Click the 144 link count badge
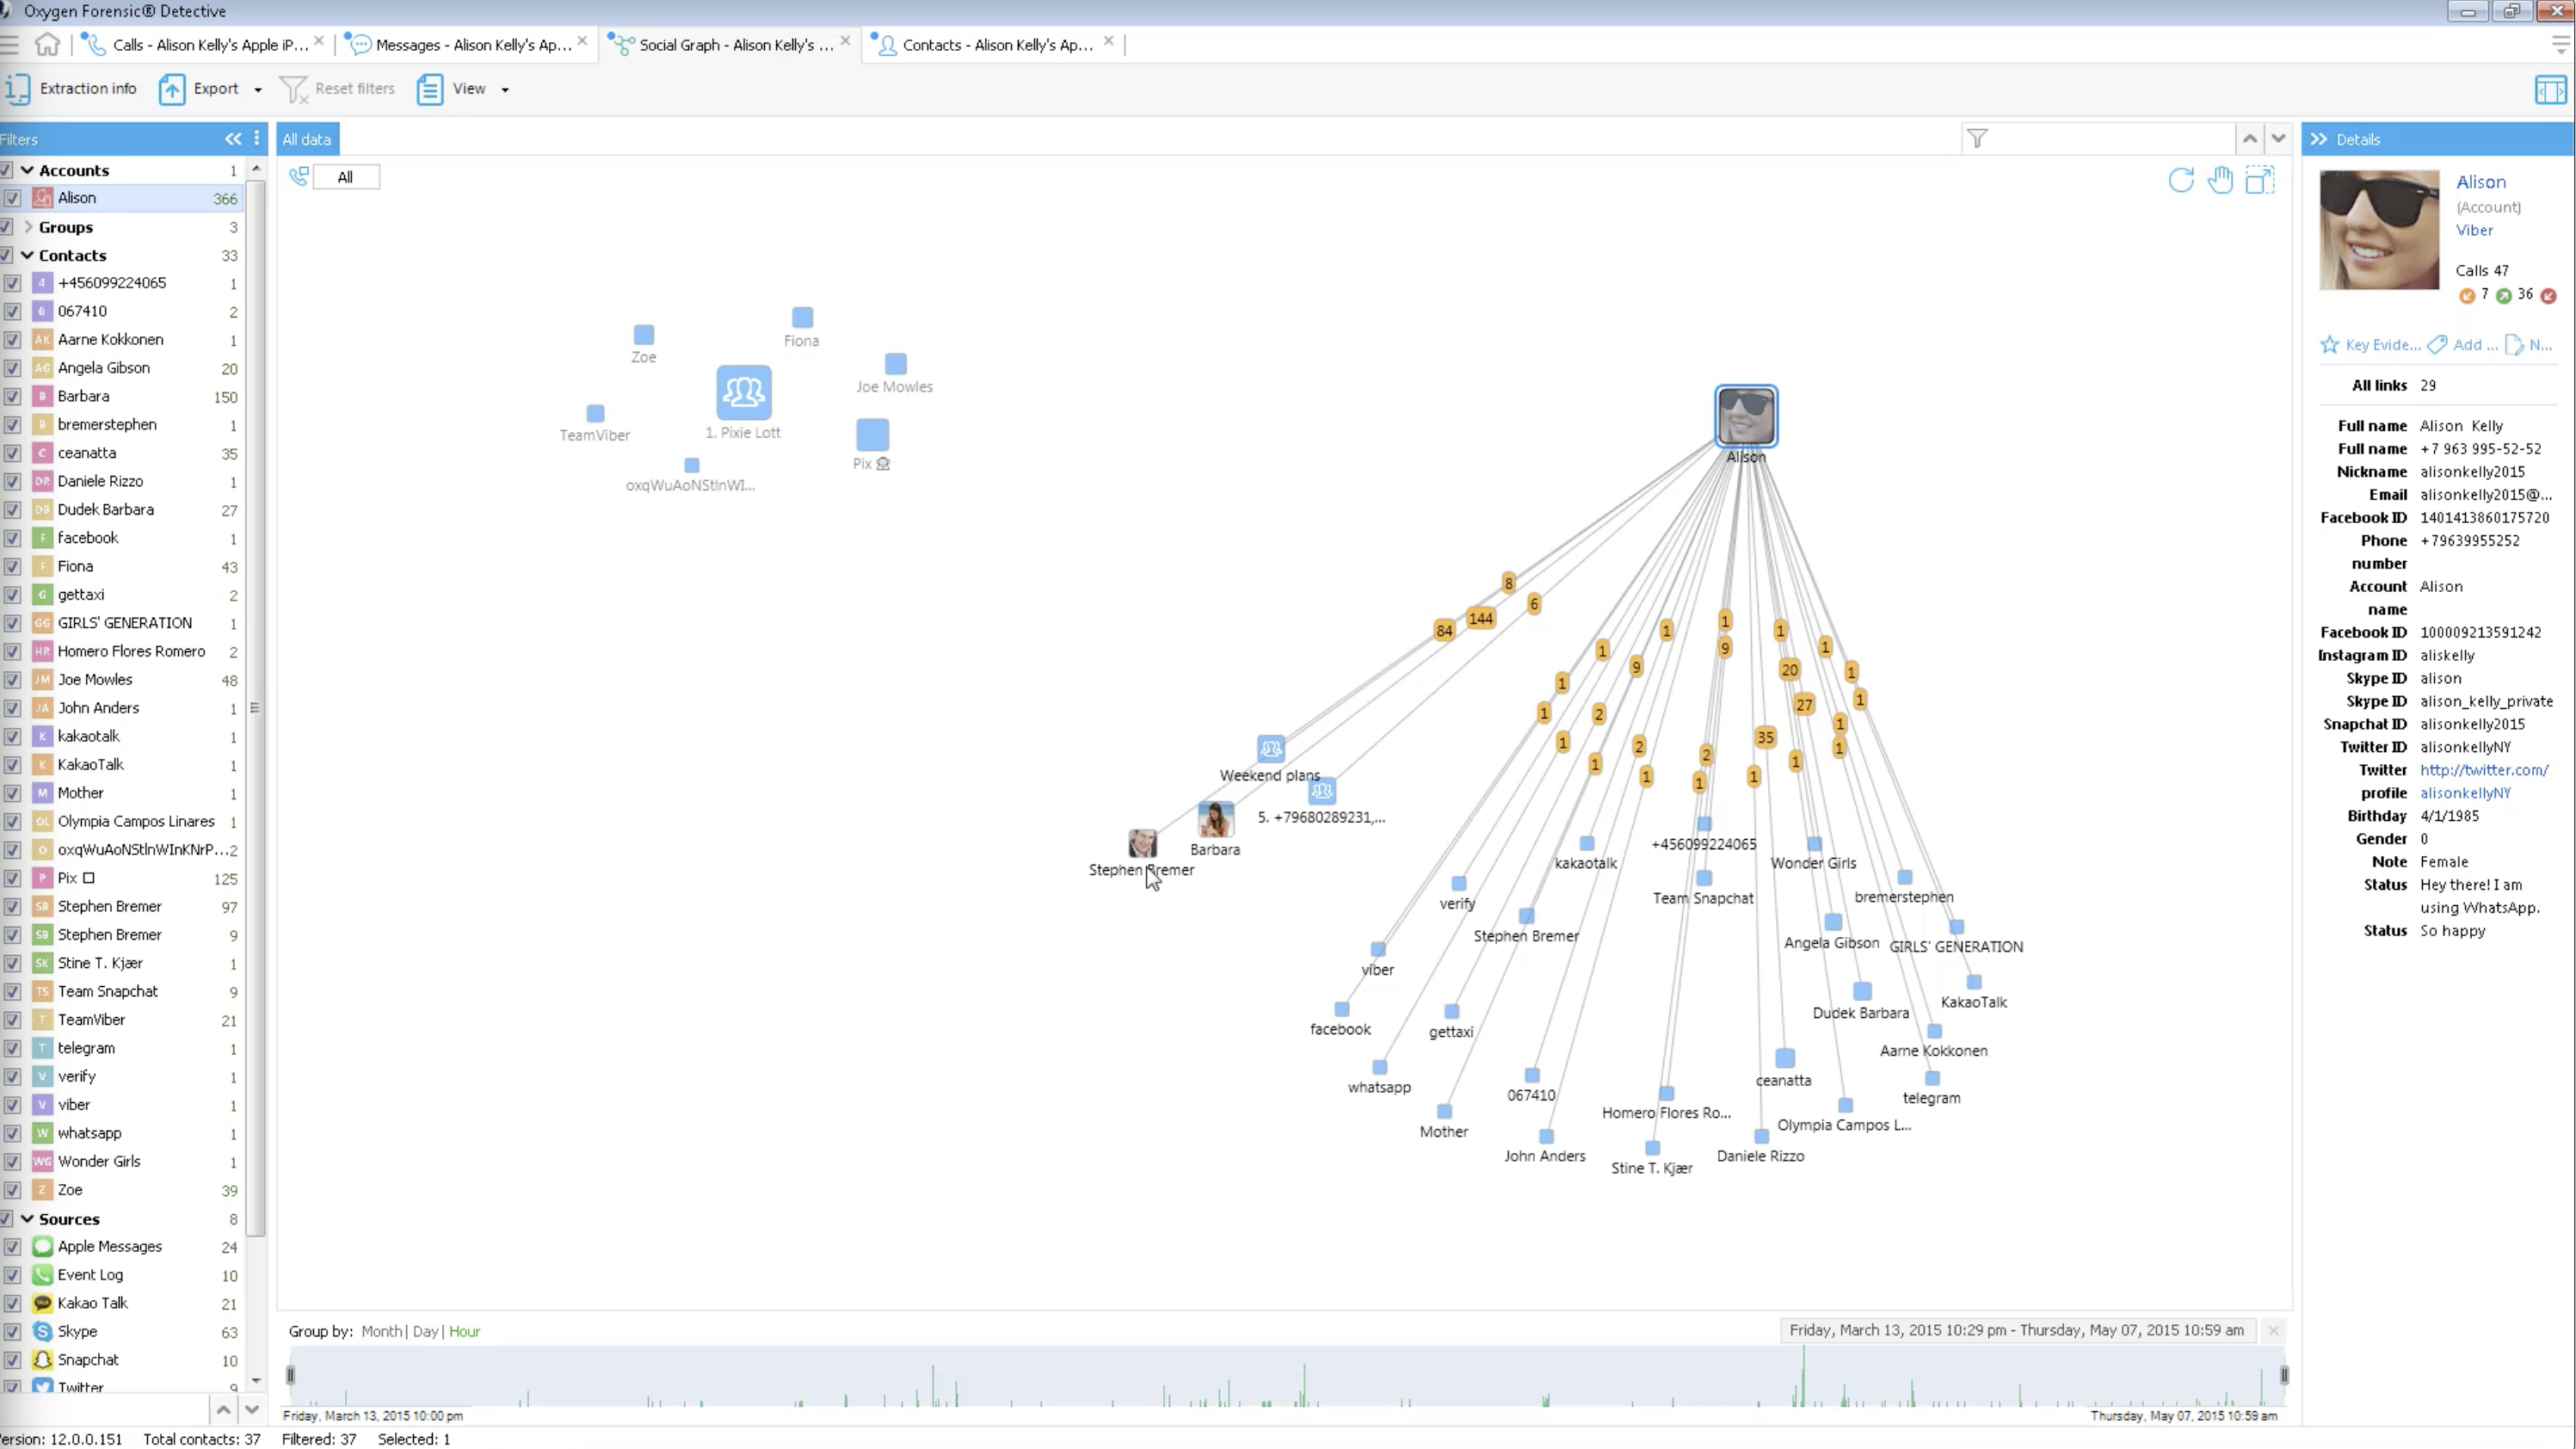 click(1481, 618)
